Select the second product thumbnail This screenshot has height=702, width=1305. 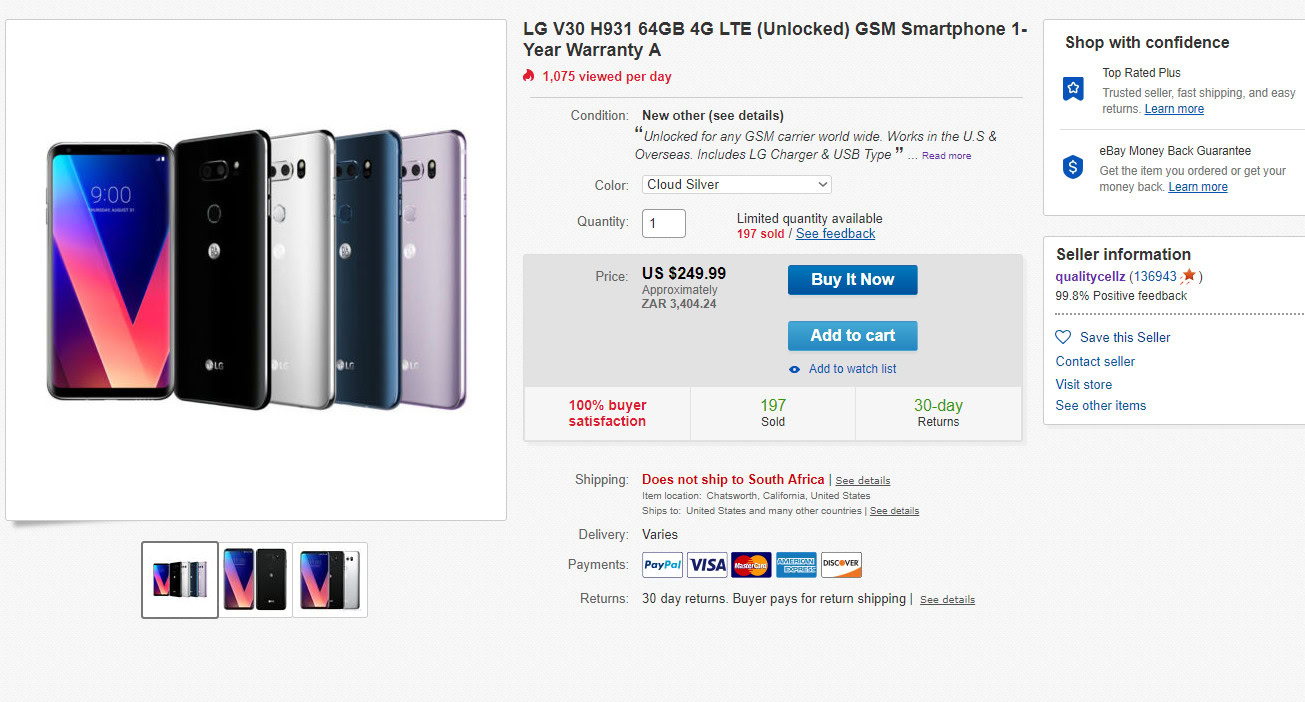pyautogui.click(x=256, y=580)
